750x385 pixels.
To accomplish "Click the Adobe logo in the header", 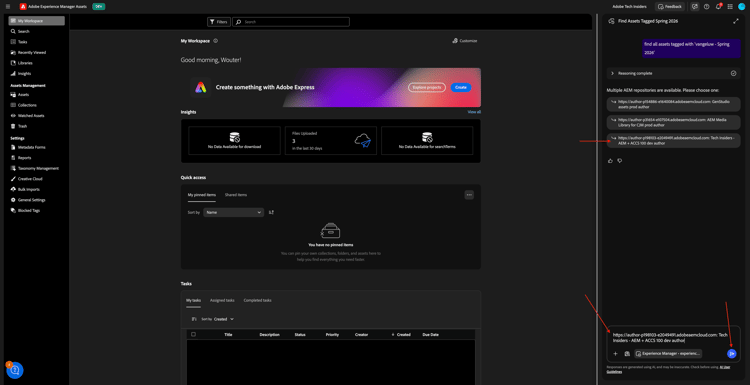I will point(22,7).
